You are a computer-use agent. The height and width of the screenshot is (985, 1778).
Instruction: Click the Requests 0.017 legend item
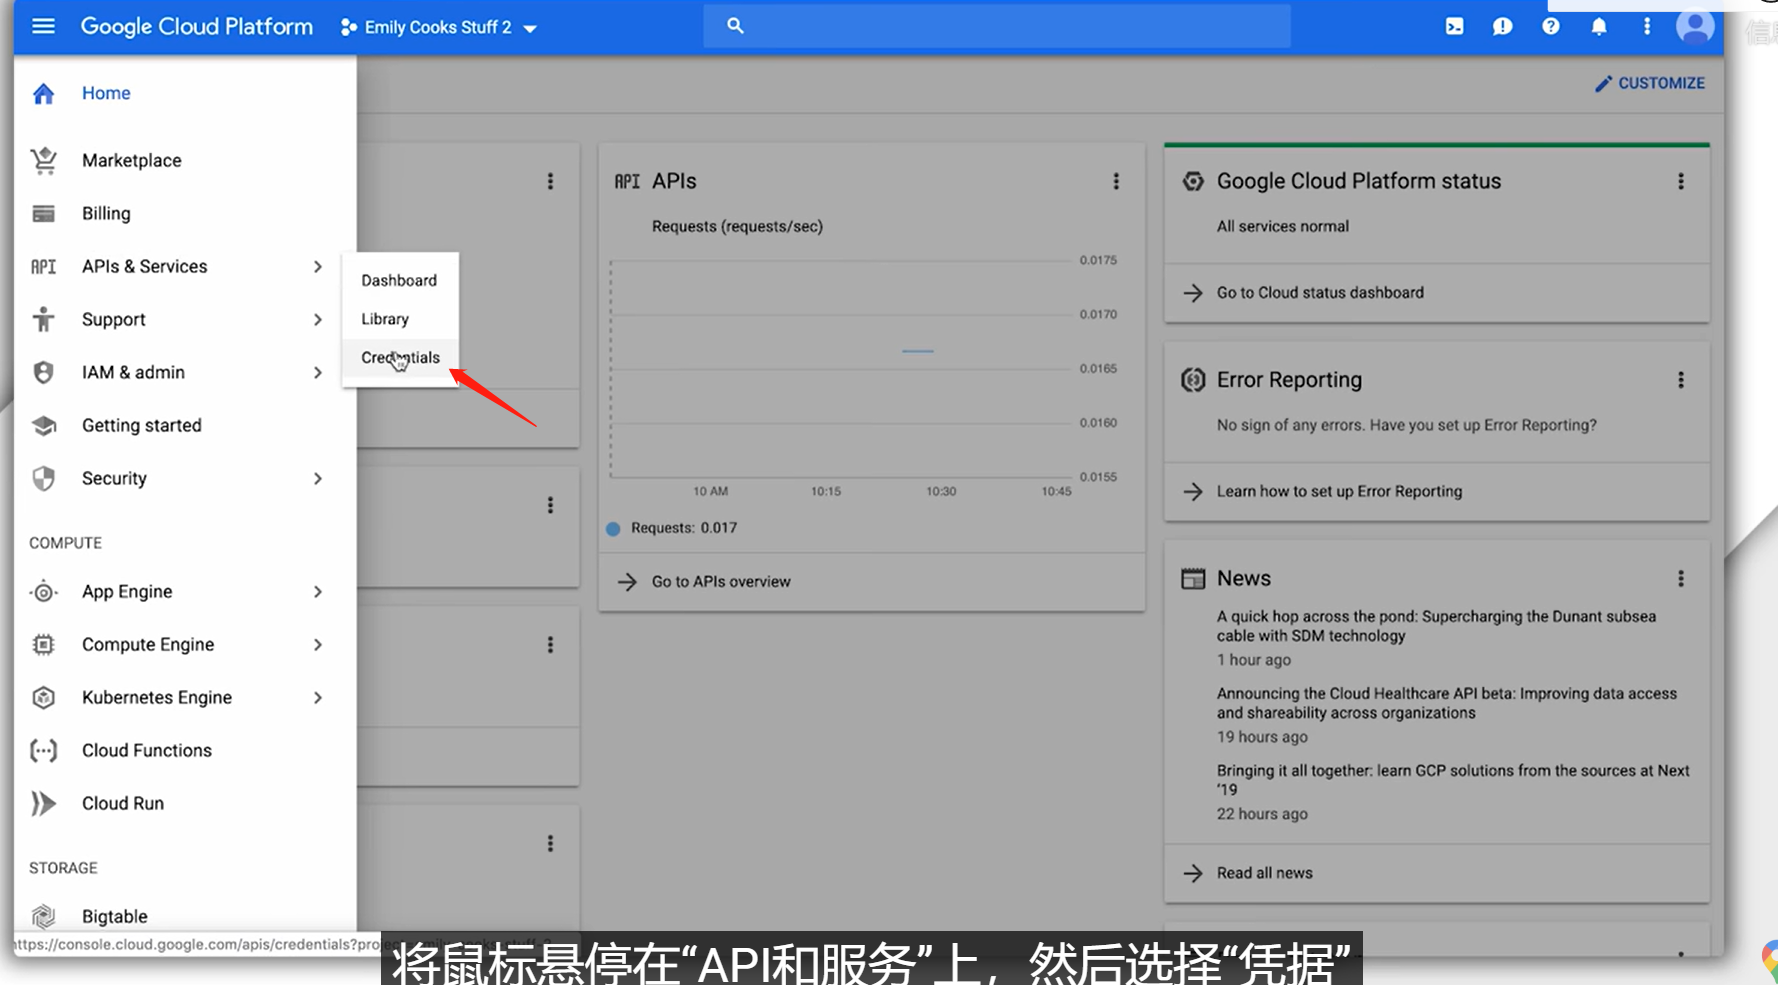pos(672,528)
